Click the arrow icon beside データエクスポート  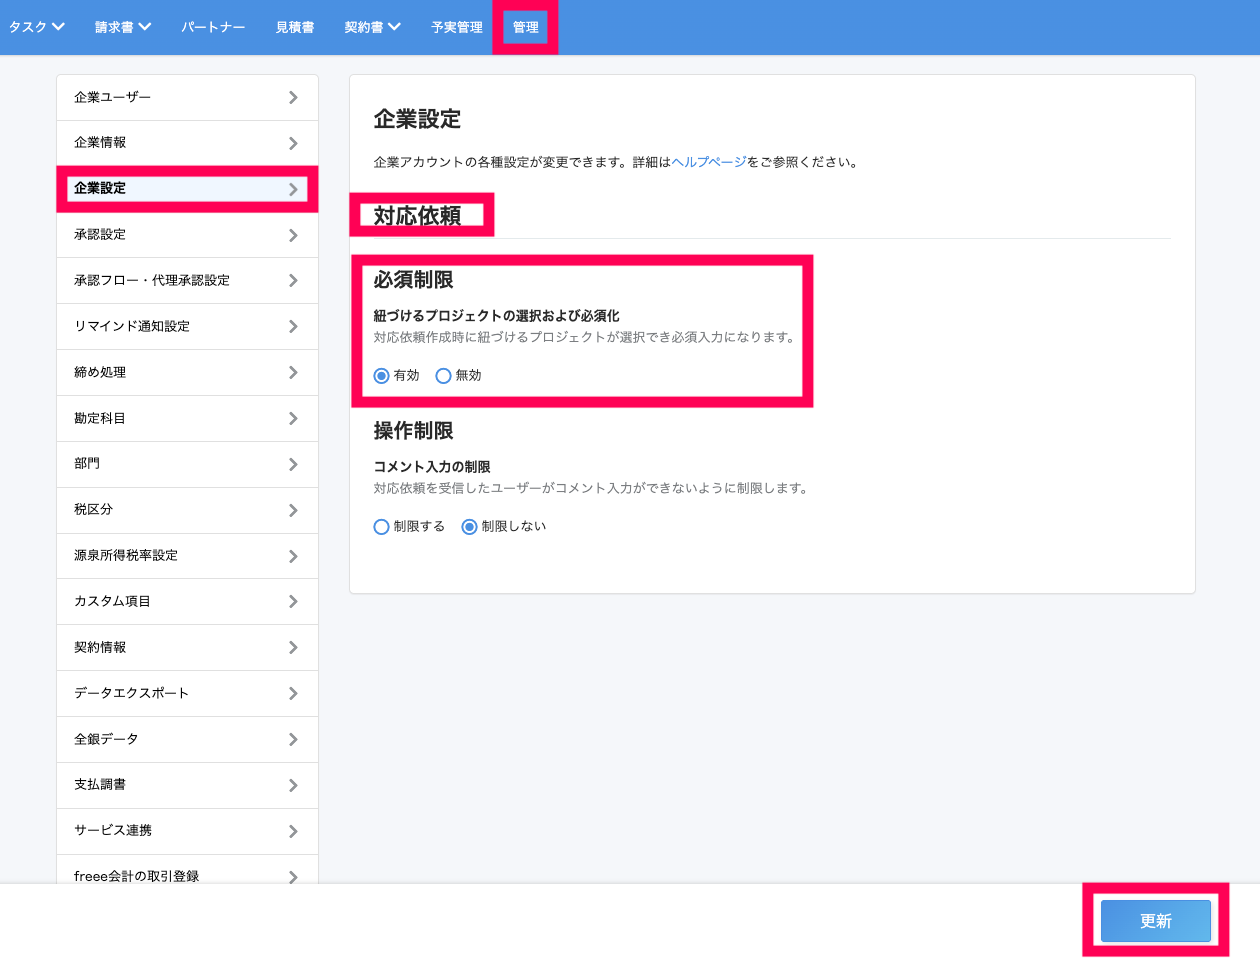[x=293, y=694]
